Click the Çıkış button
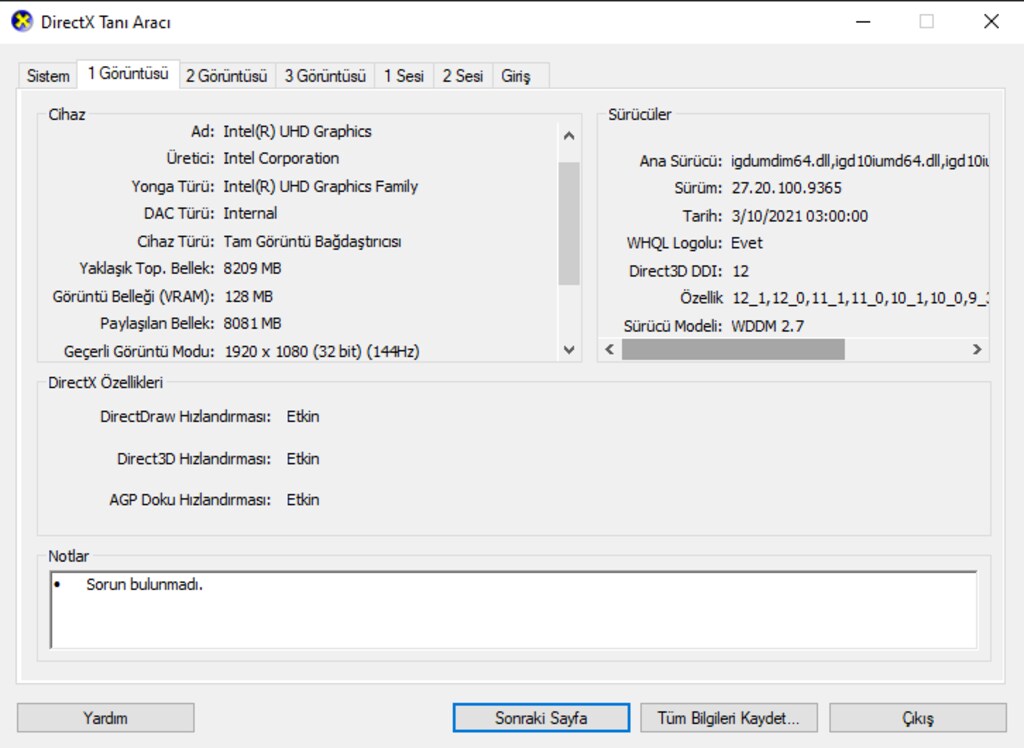 [x=918, y=718]
